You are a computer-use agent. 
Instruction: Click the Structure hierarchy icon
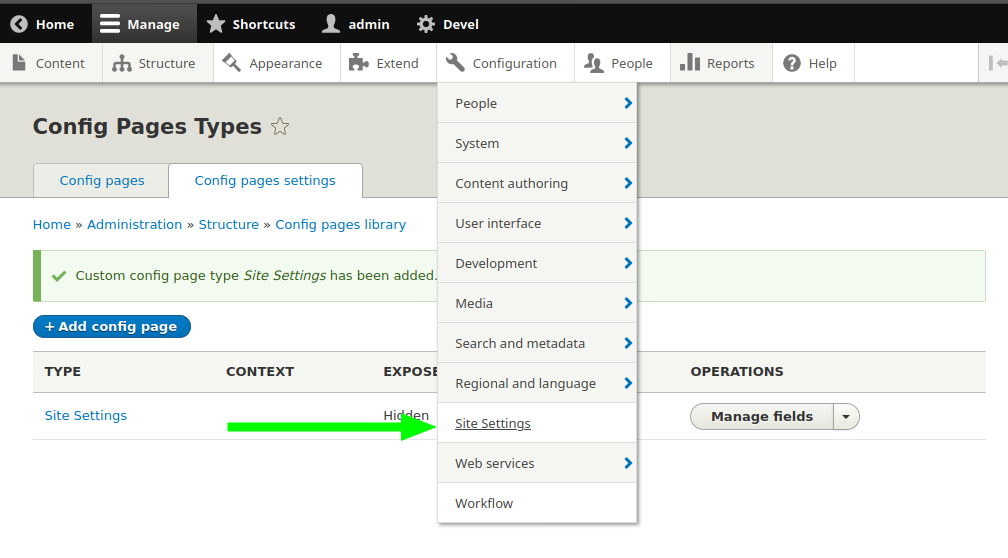click(x=122, y=63)
